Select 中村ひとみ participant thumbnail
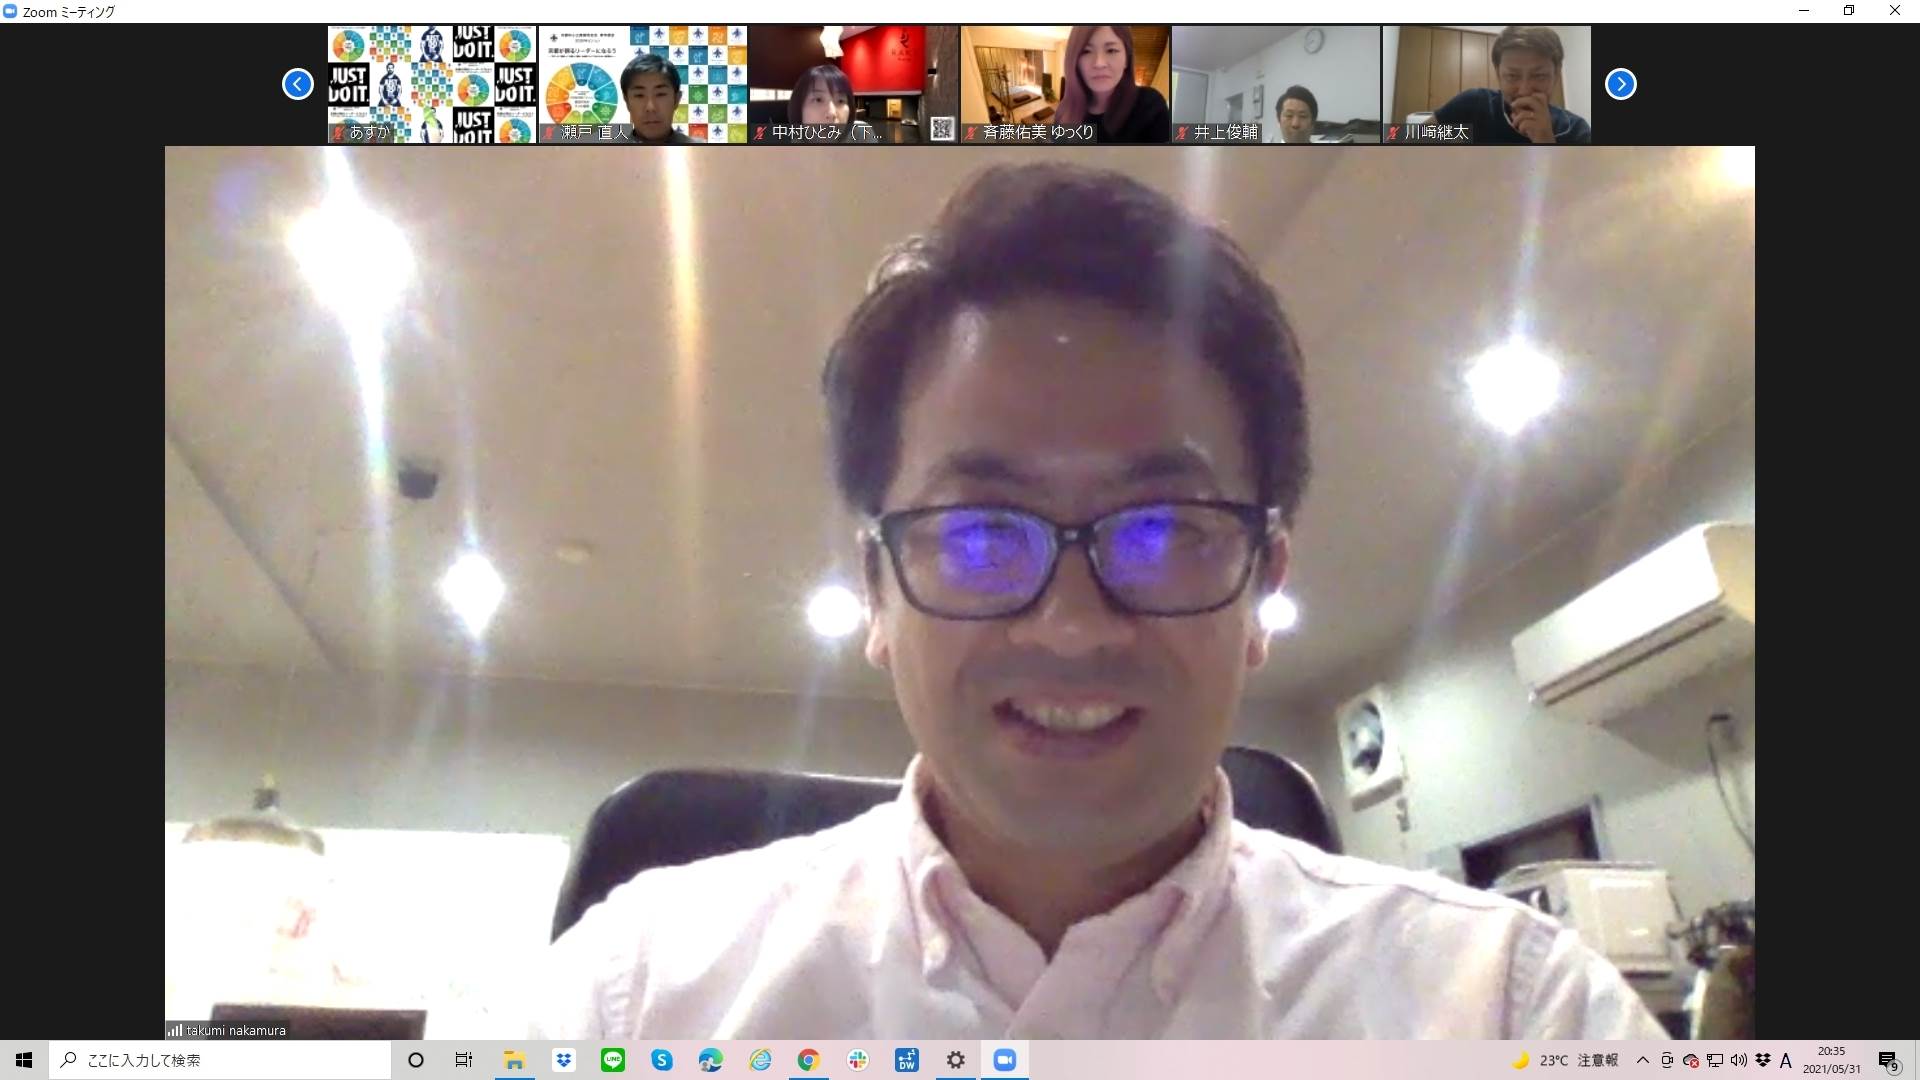The width and height of the screenshot is (1920, 1080). pyautogui.click(x=854, y=84)
